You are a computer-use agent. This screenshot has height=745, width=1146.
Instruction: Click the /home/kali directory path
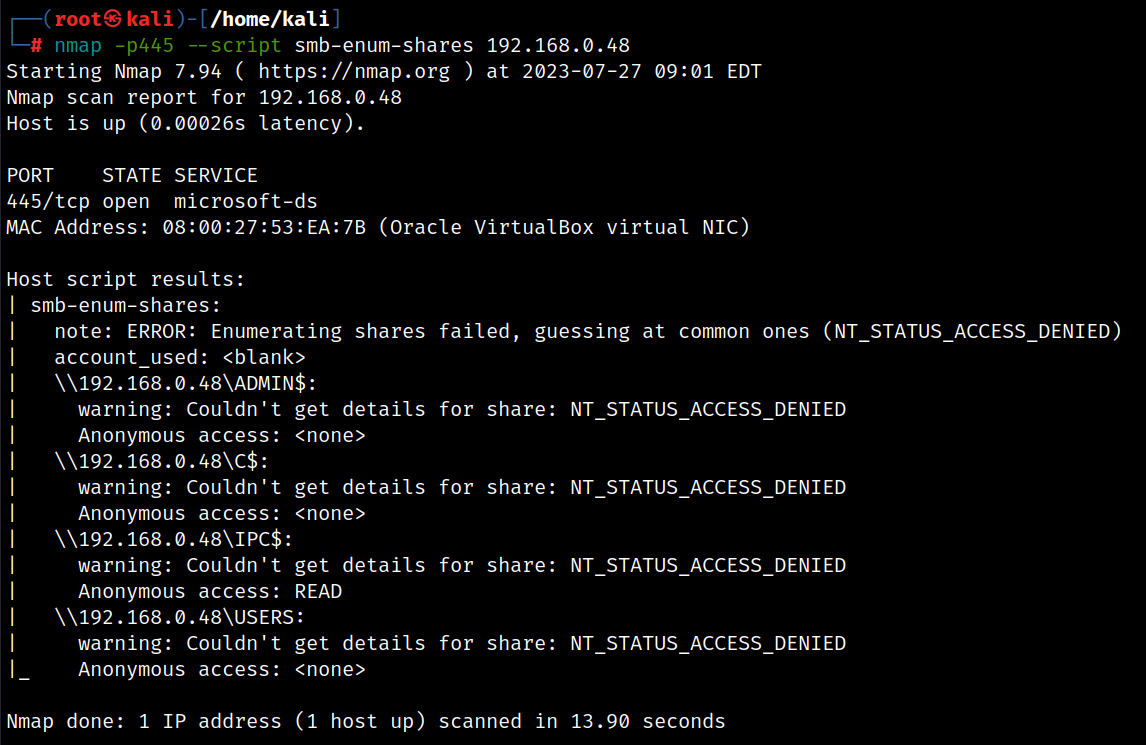click(270, 19)
